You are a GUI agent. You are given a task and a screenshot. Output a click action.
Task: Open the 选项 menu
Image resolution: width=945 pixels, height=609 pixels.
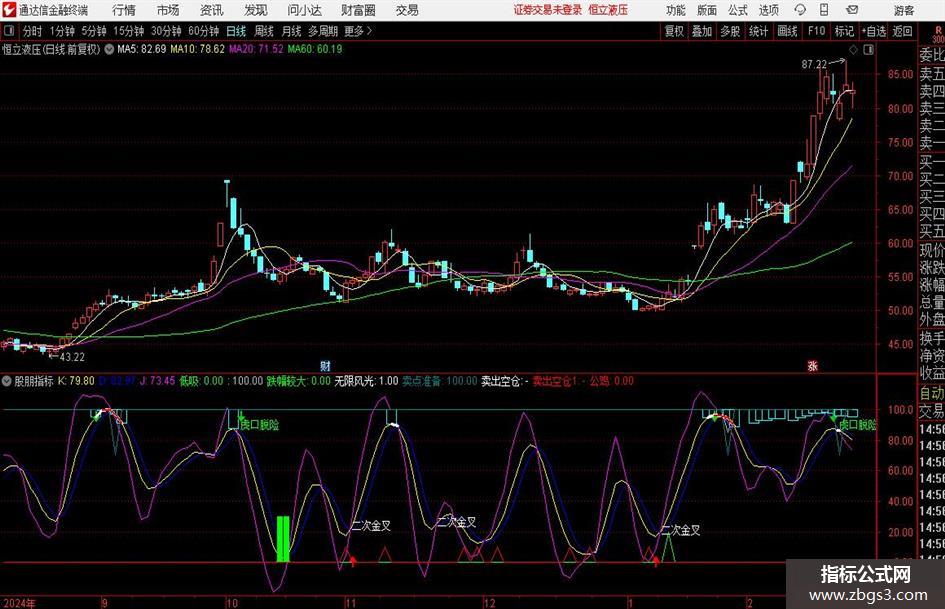(769, 10)
